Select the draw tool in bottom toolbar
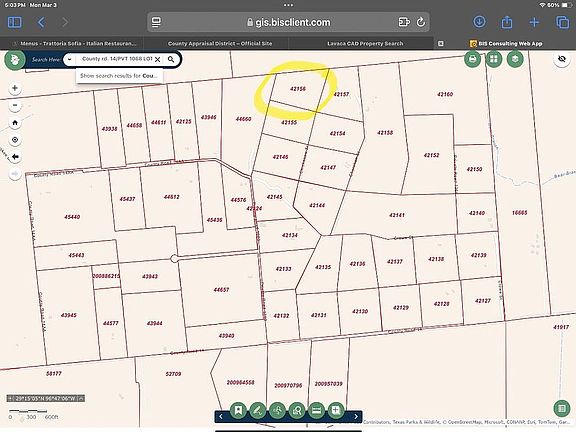 (258, 410)
